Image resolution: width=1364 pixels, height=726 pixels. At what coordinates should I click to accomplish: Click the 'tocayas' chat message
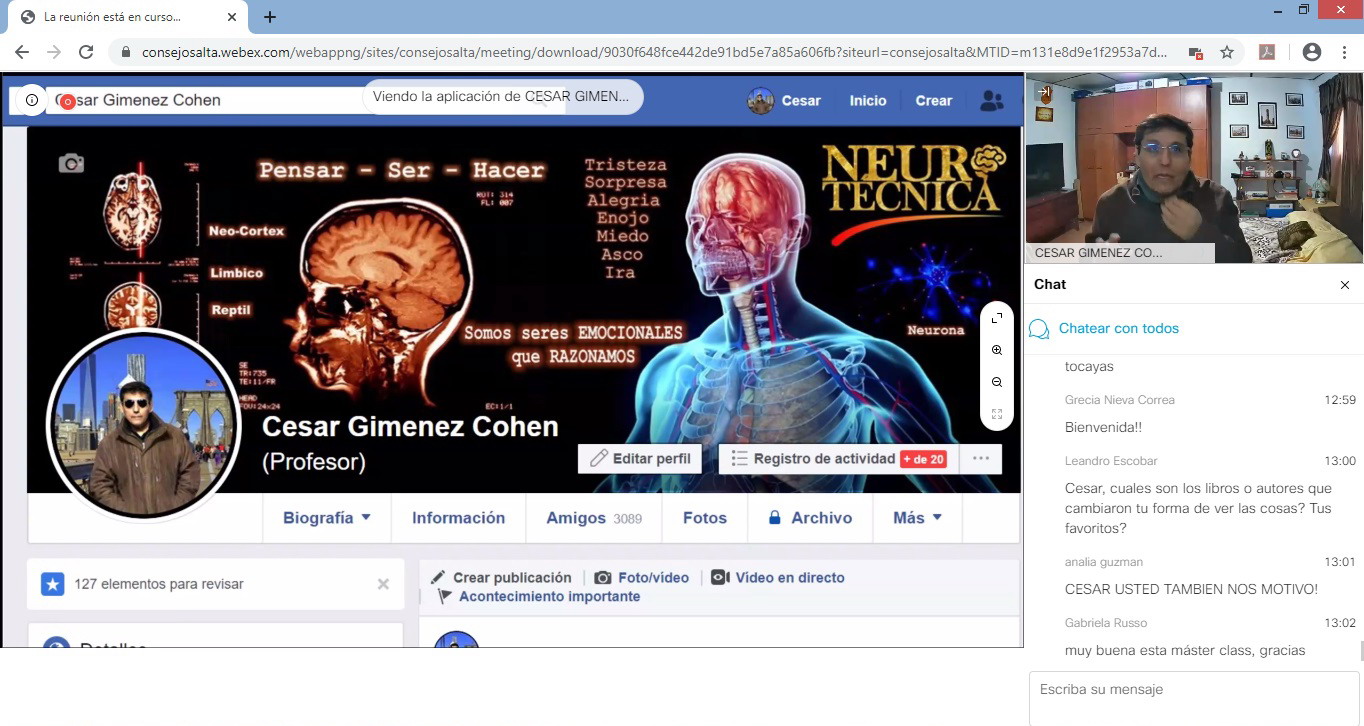[1089, 366]
